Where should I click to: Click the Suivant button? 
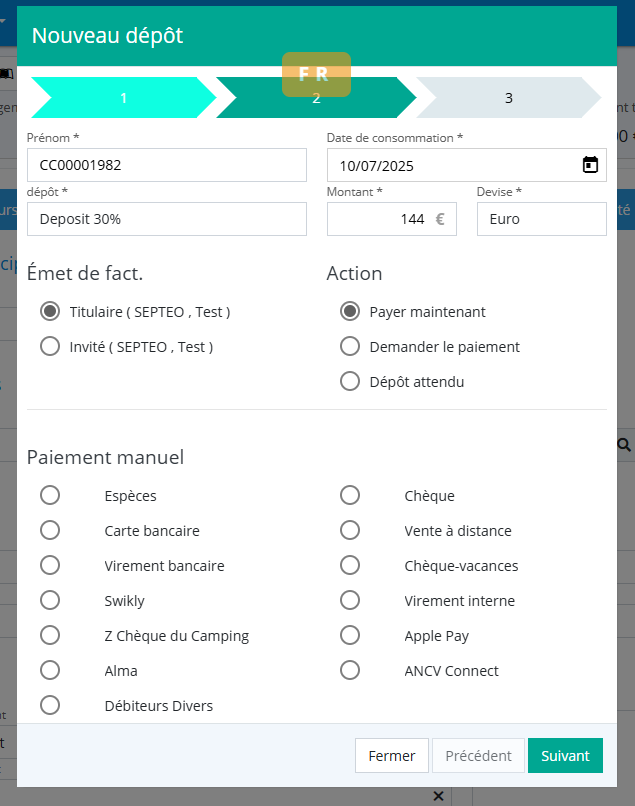pos(565,756)
